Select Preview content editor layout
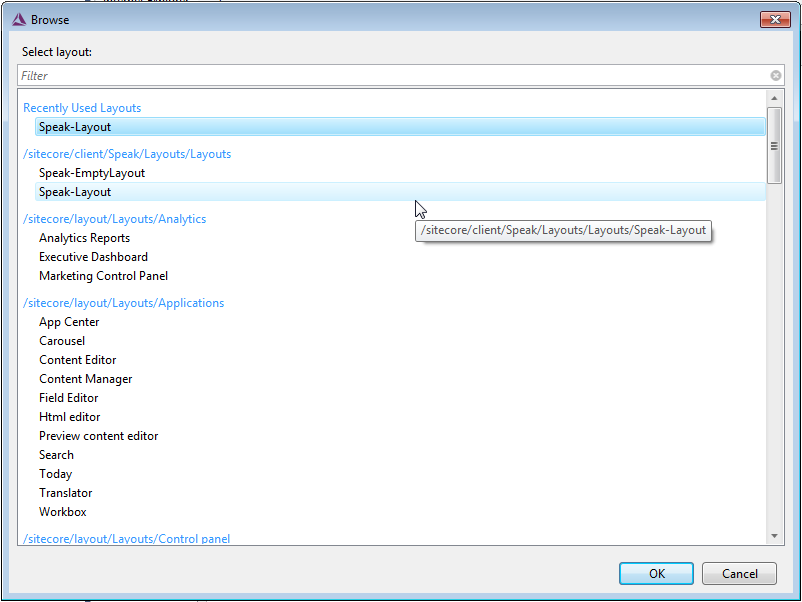 400,436
